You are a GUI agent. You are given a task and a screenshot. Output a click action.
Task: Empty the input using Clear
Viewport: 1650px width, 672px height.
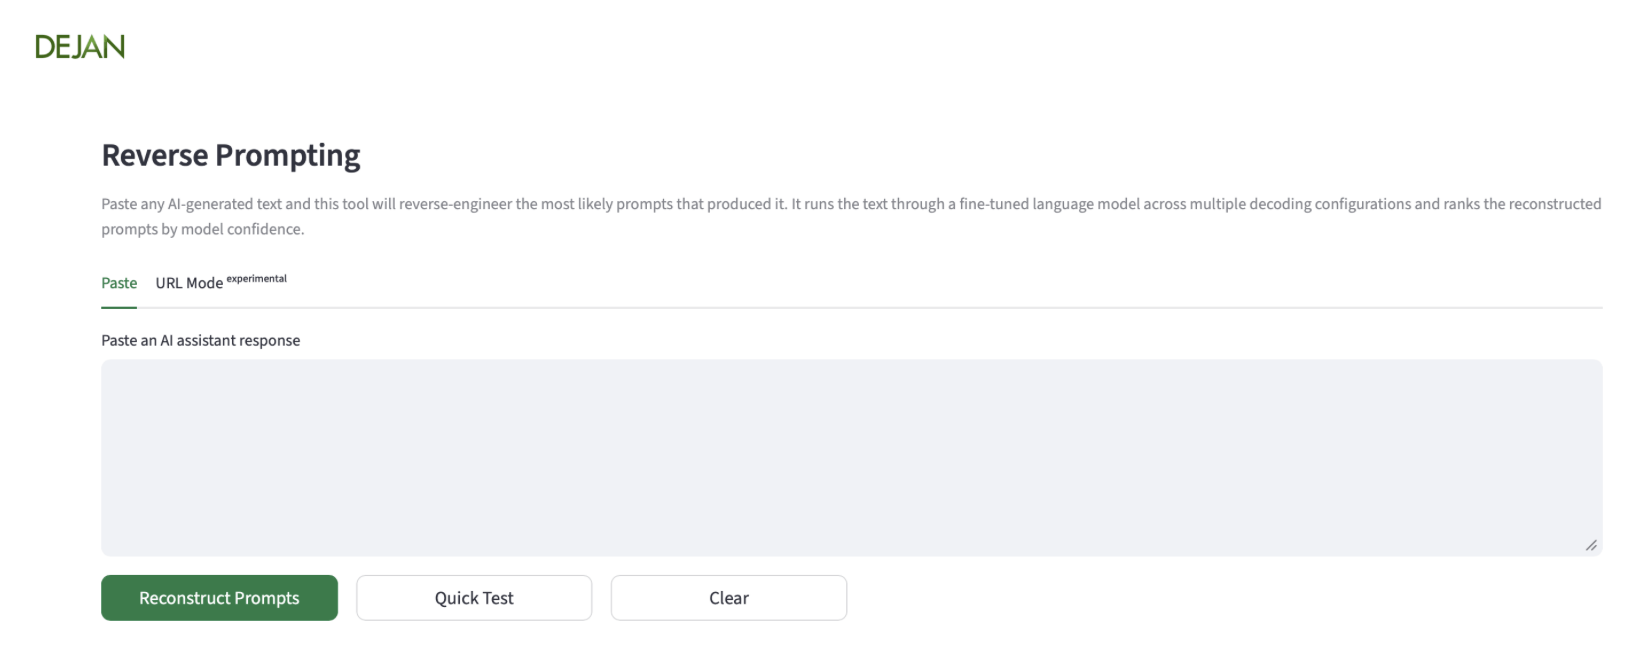[x=729, y=598]
